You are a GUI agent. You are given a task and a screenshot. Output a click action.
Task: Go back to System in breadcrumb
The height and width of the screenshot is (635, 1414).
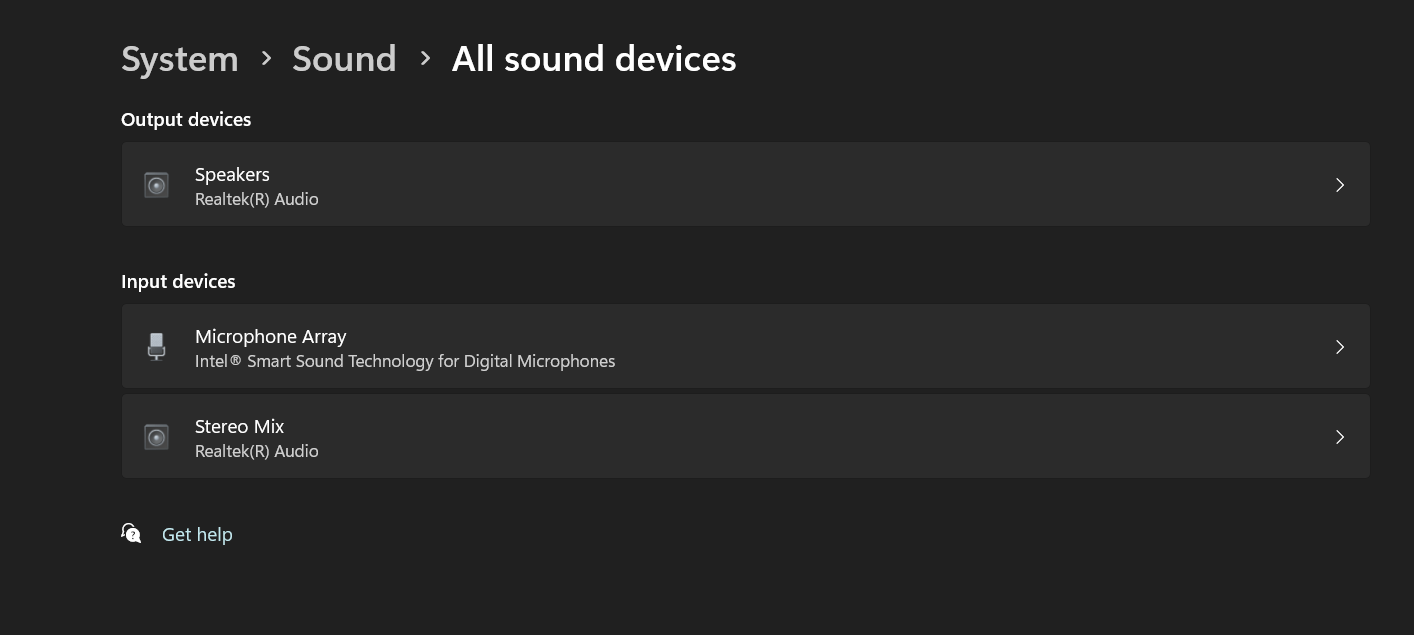click(180, 59)
